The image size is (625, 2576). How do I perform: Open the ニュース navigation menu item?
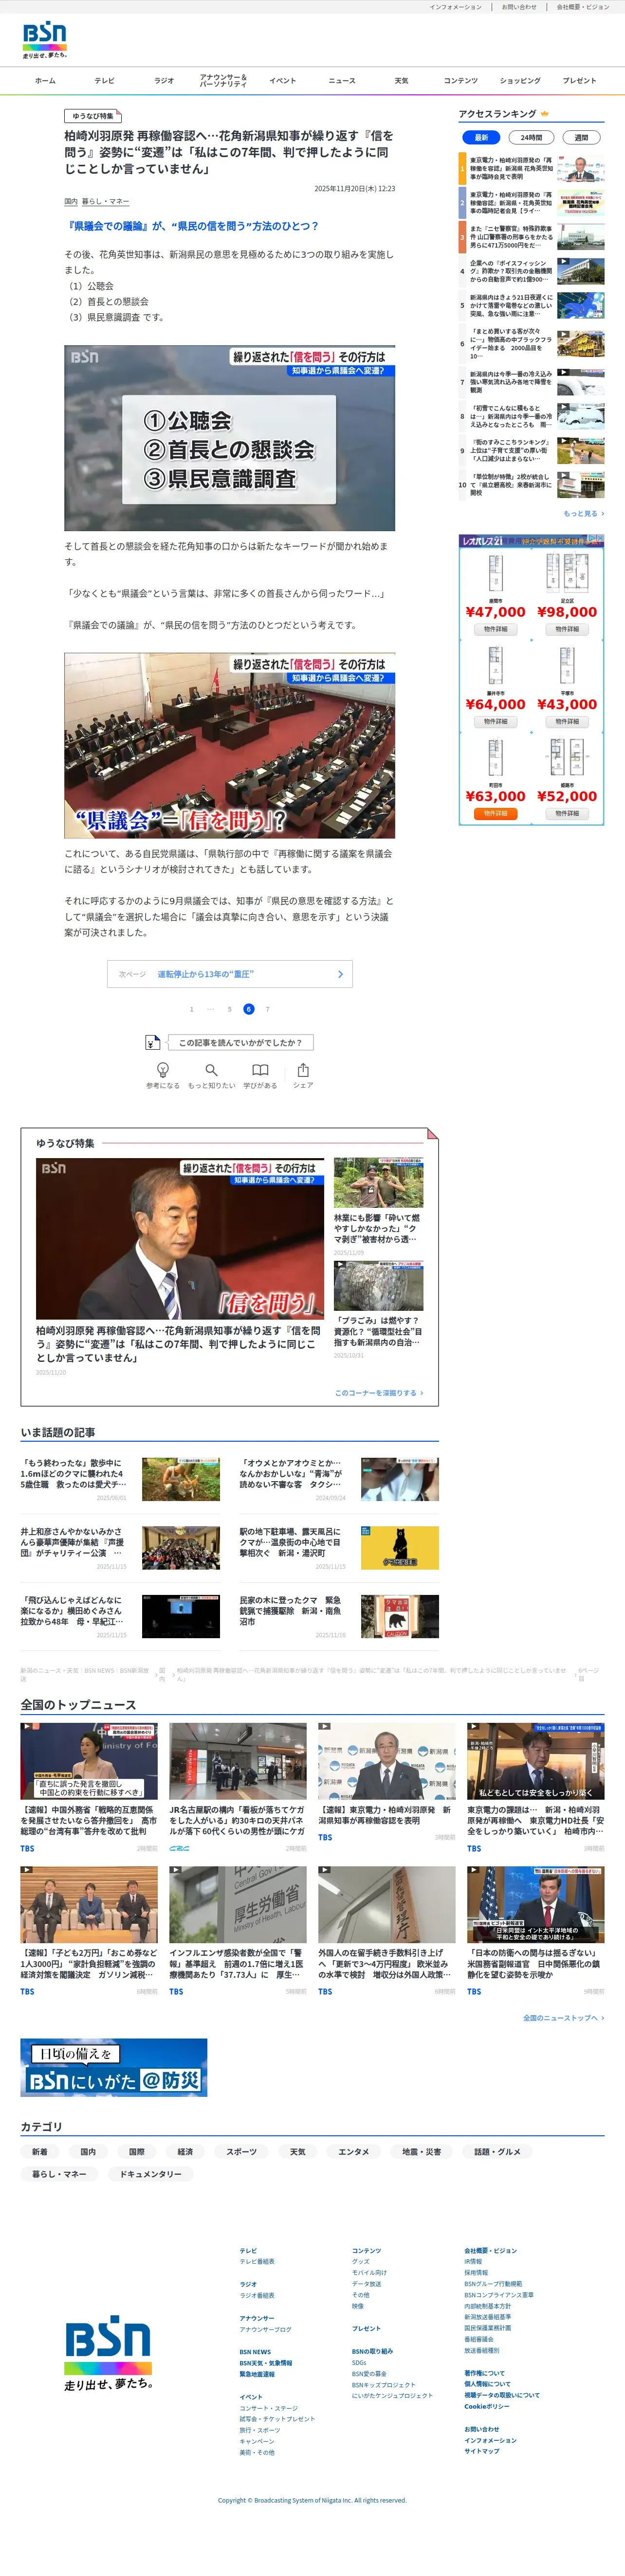click(x=342, y=81)
